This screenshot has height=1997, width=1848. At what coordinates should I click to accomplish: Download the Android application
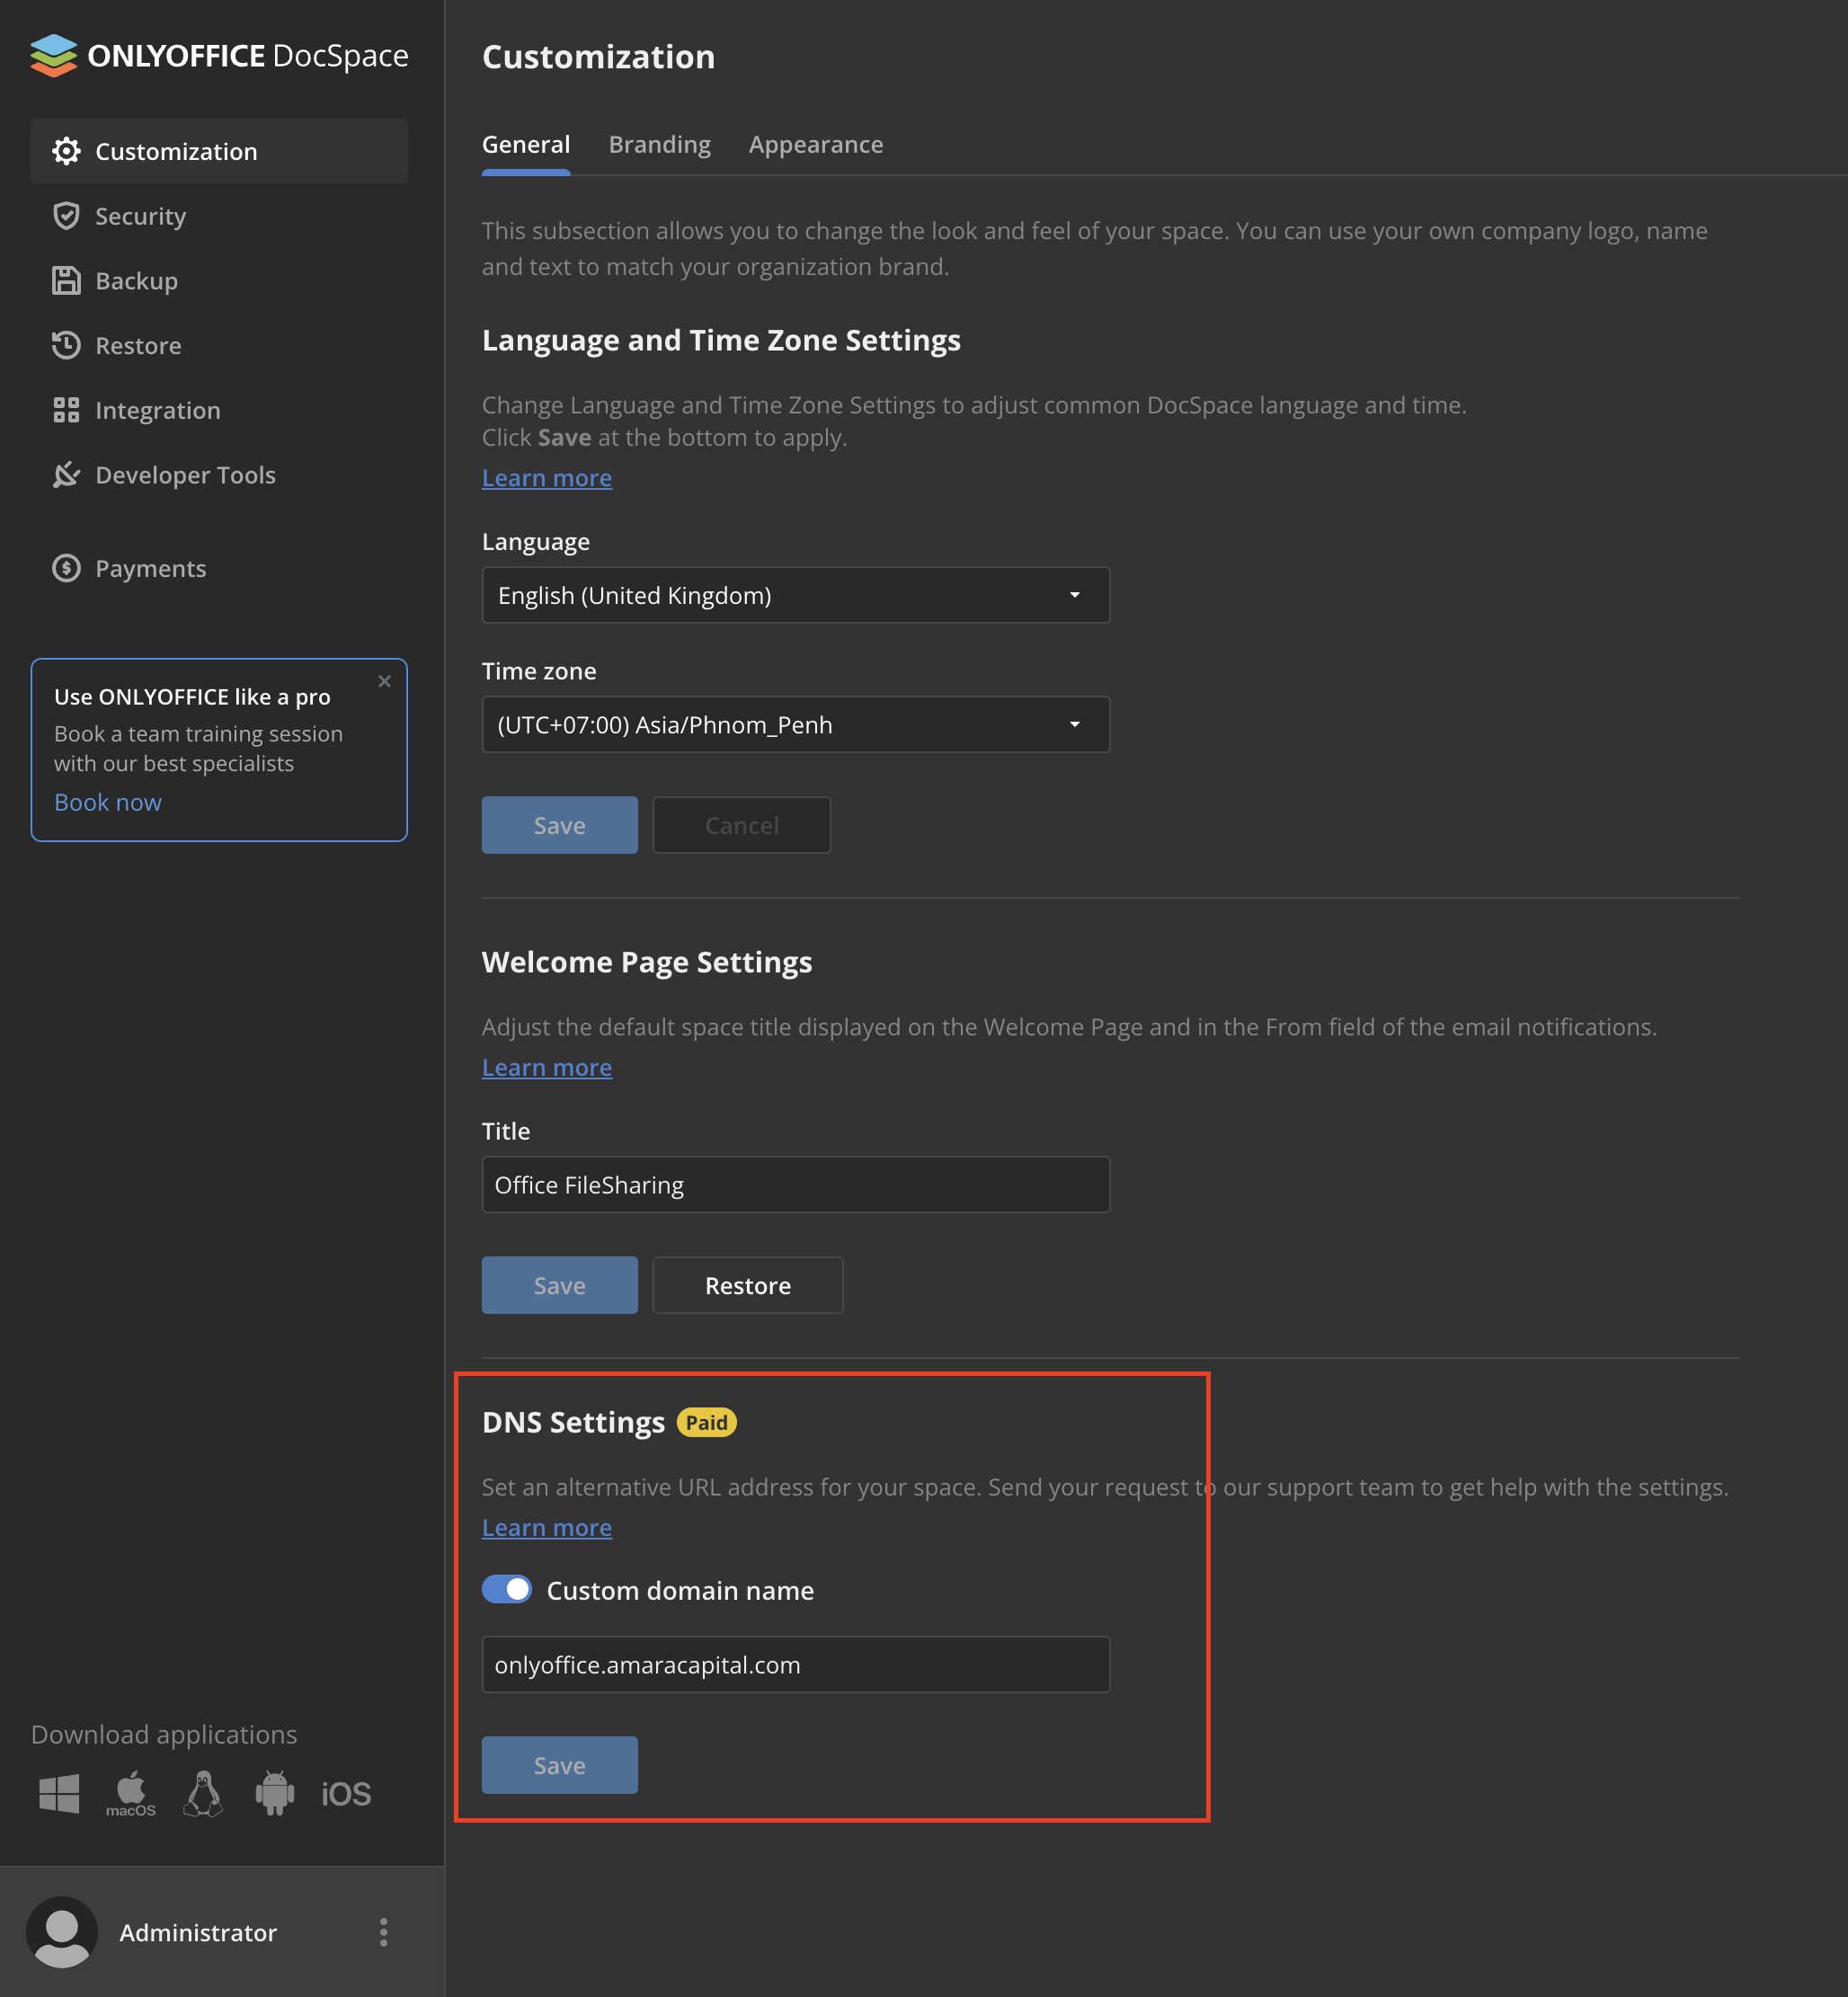[275, 1793]
